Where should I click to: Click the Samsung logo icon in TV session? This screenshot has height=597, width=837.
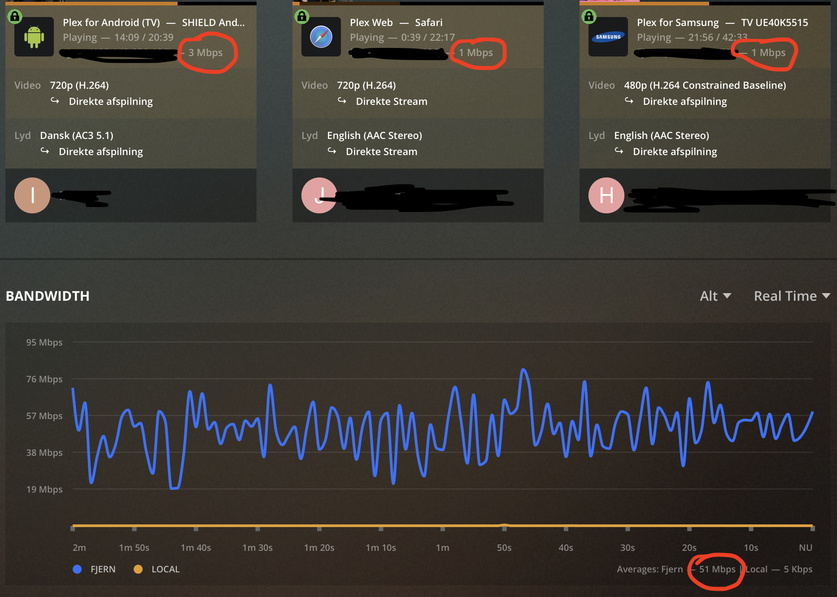[608, 37]
